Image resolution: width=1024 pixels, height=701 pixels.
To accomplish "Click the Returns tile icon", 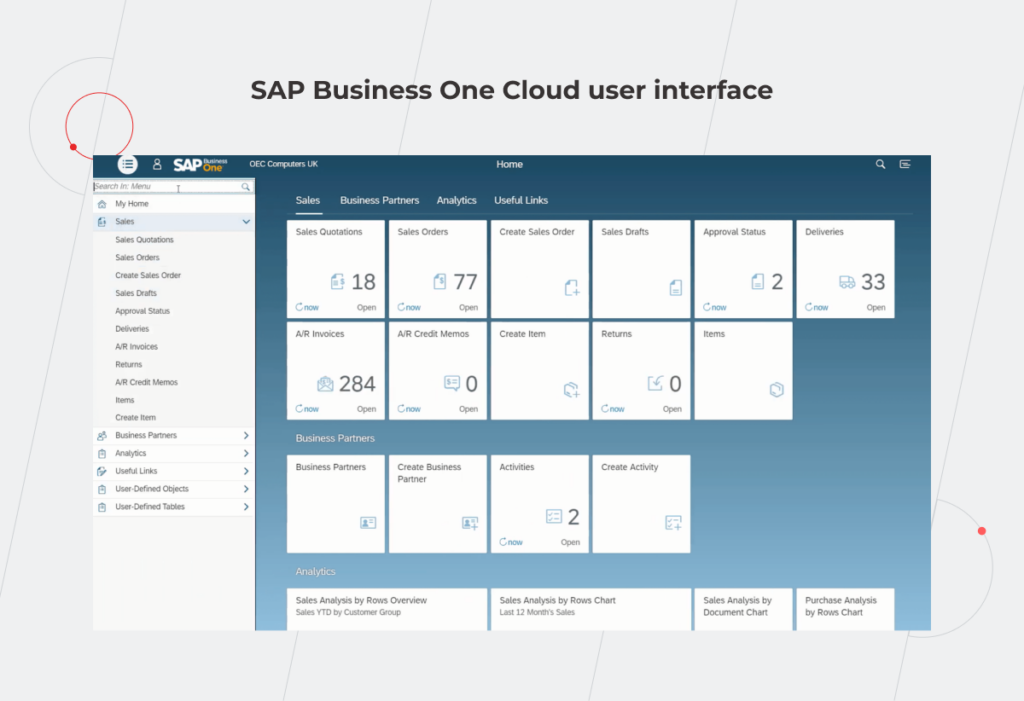I will click(x=656, y=383).
